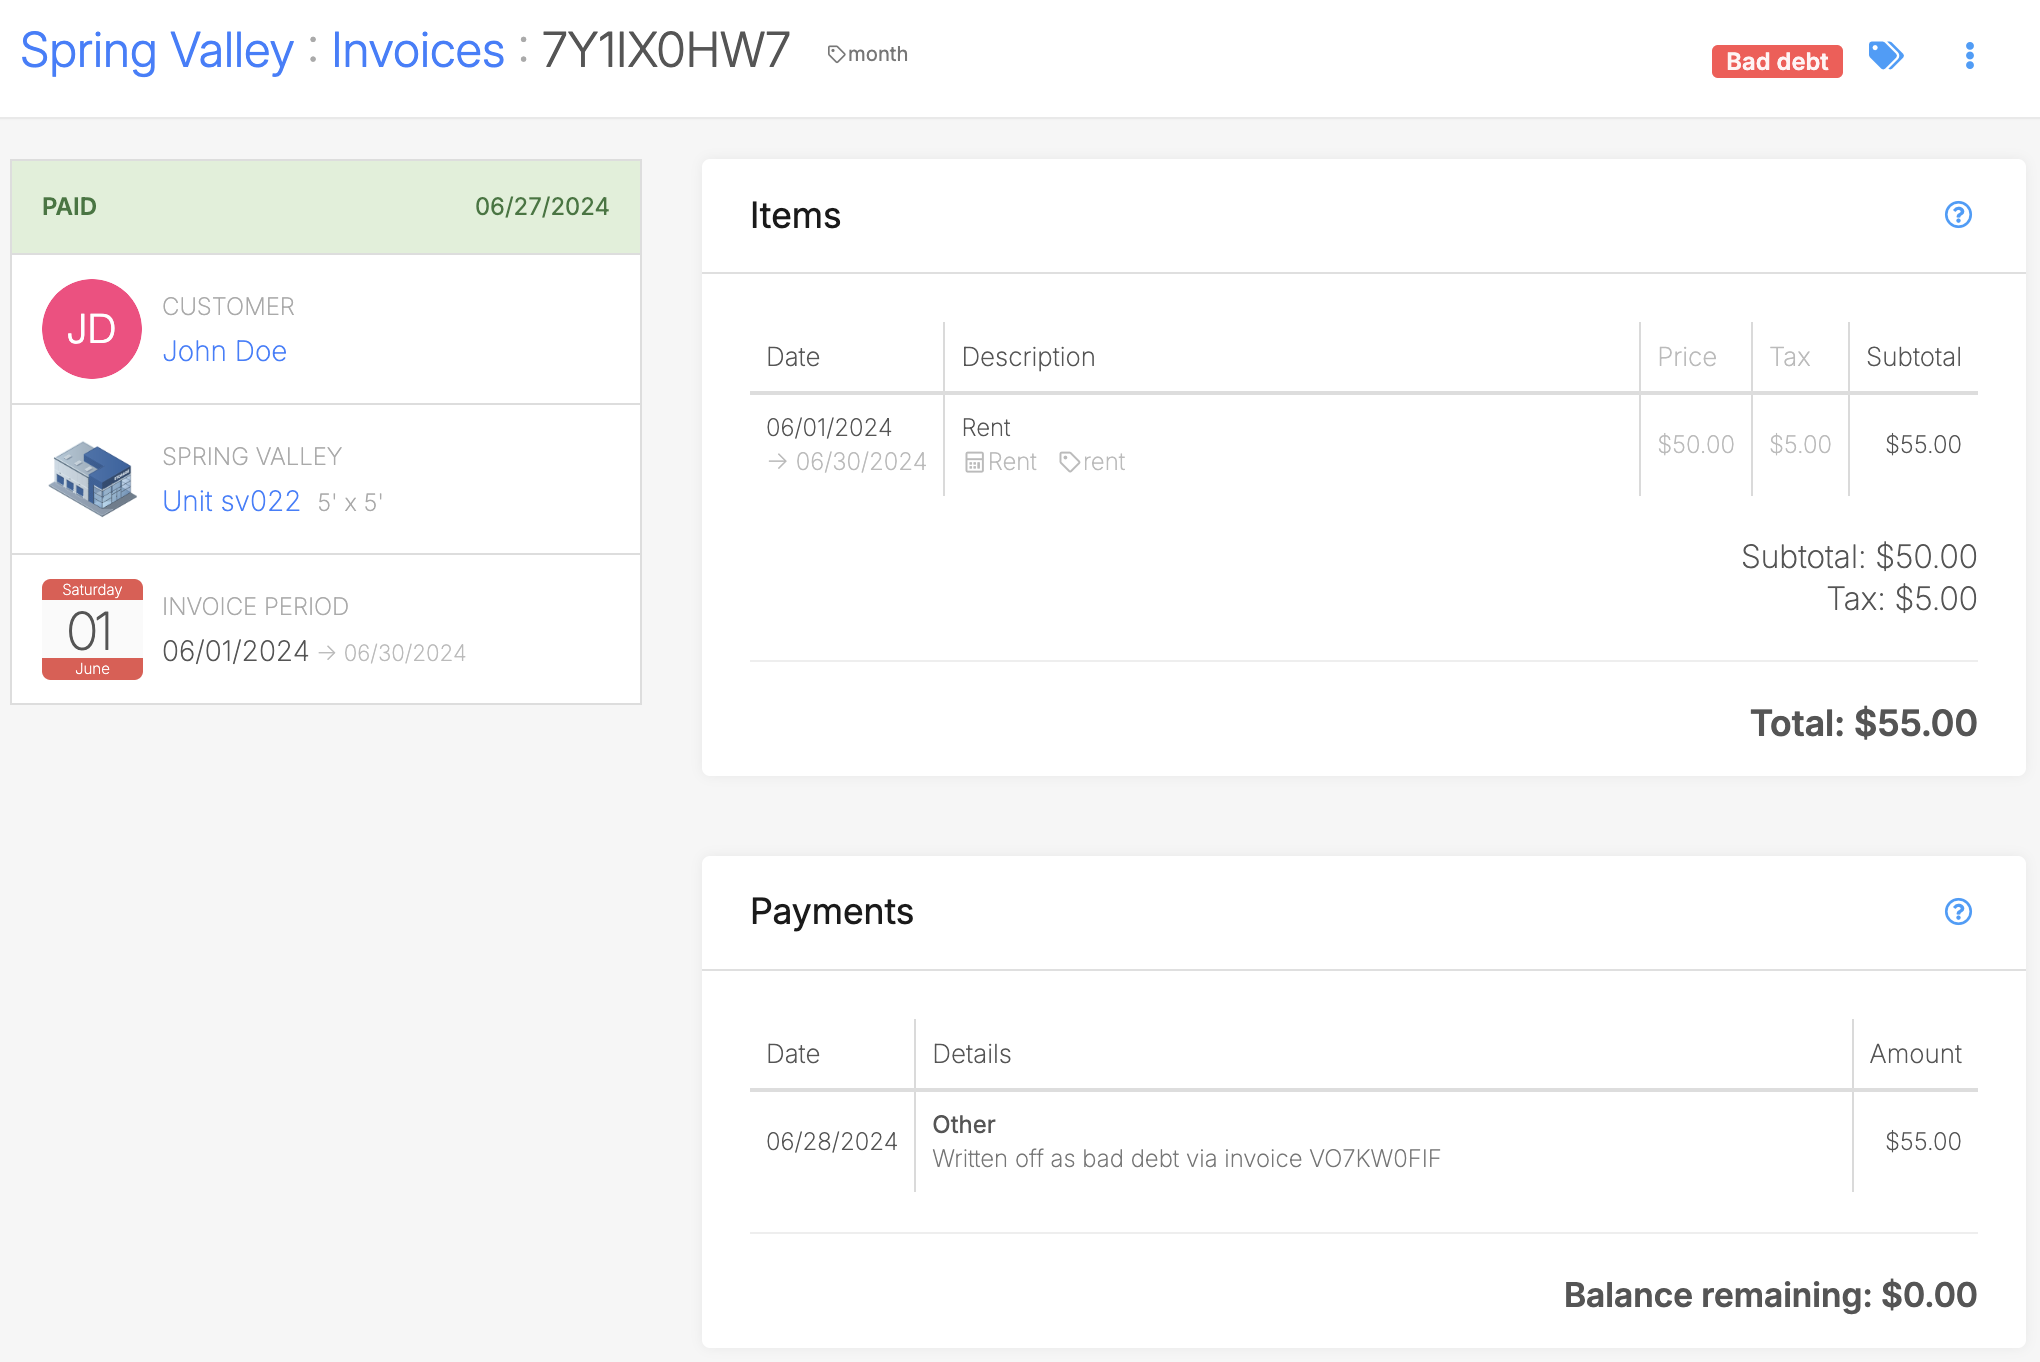
Task: Click the Details column header in Payments
Action: [x=972, y=1054]
